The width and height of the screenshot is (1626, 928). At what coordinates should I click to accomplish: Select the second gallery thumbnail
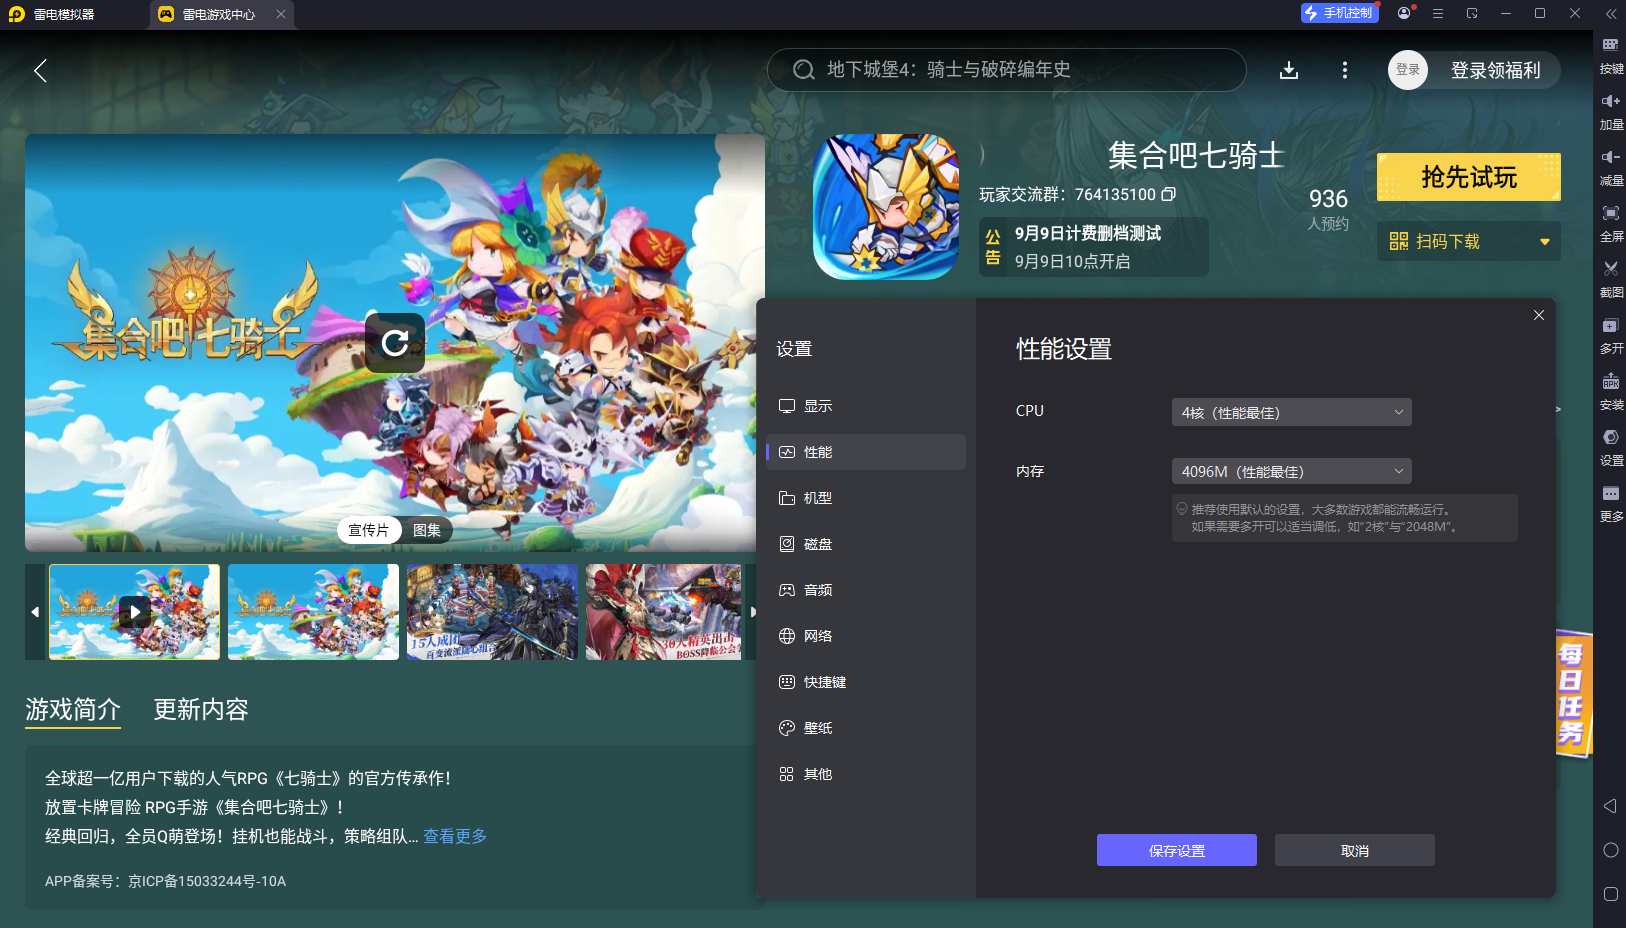point(313,612)
